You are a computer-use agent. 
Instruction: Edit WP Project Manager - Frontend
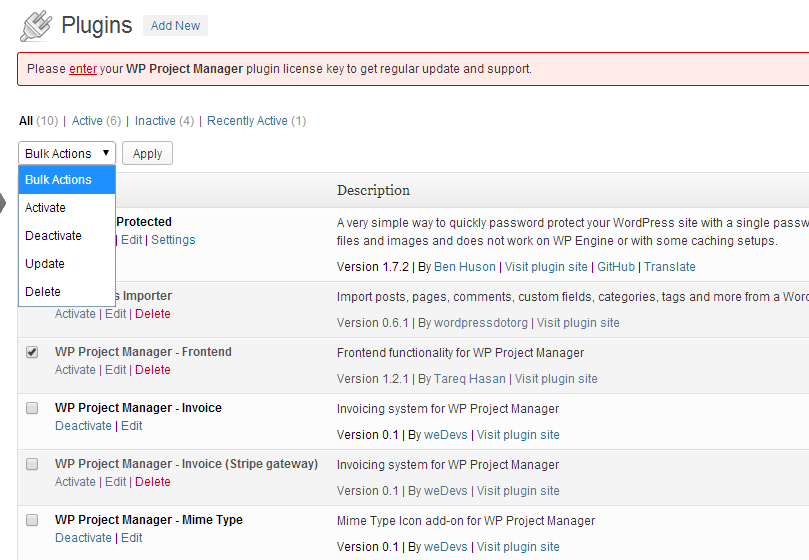pyautogui.click(x=116, y=370)
